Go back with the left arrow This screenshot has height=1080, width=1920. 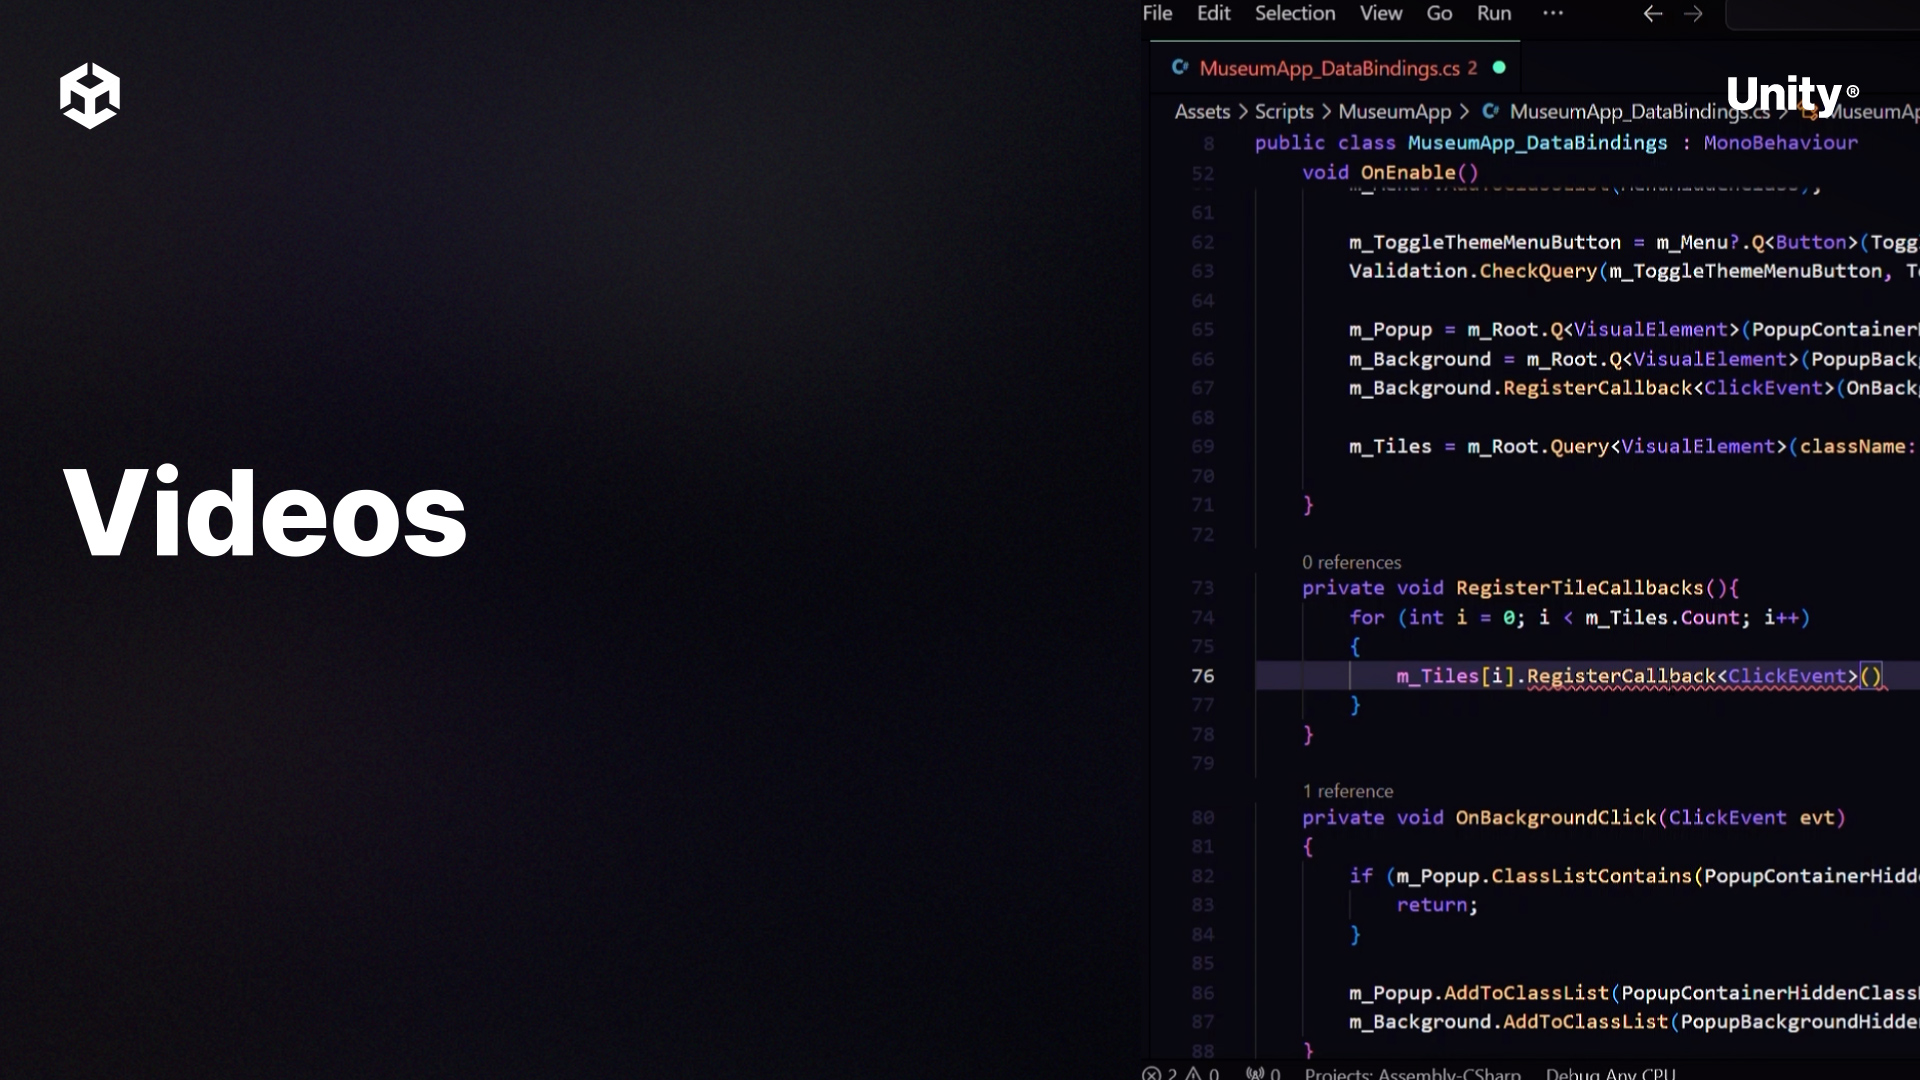click(1652, 14)
